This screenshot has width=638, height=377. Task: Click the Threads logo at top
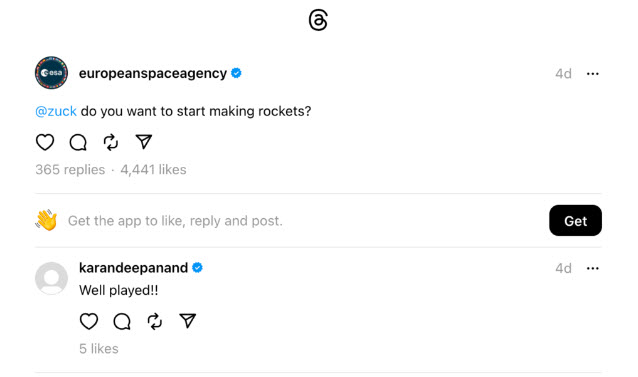point(318,20)
